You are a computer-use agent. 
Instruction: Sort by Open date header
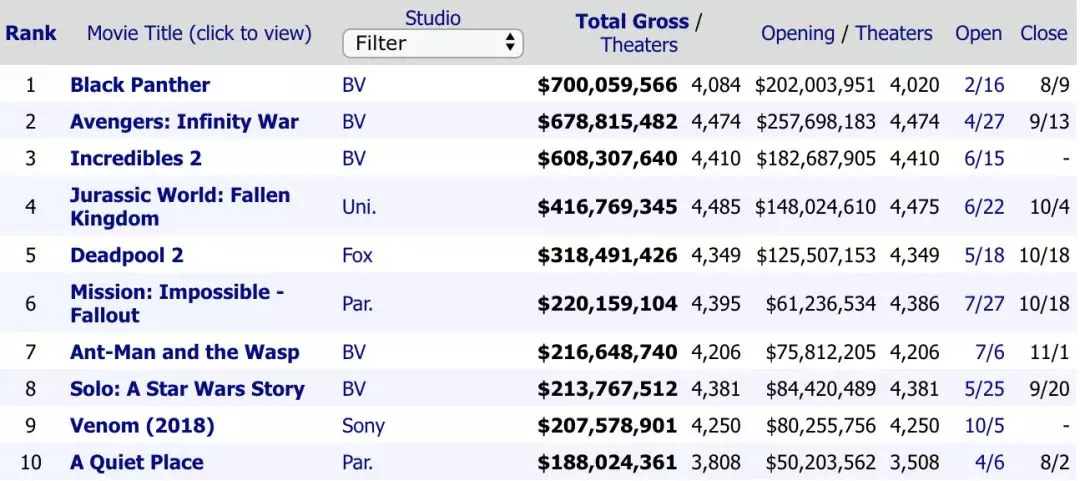978,33
